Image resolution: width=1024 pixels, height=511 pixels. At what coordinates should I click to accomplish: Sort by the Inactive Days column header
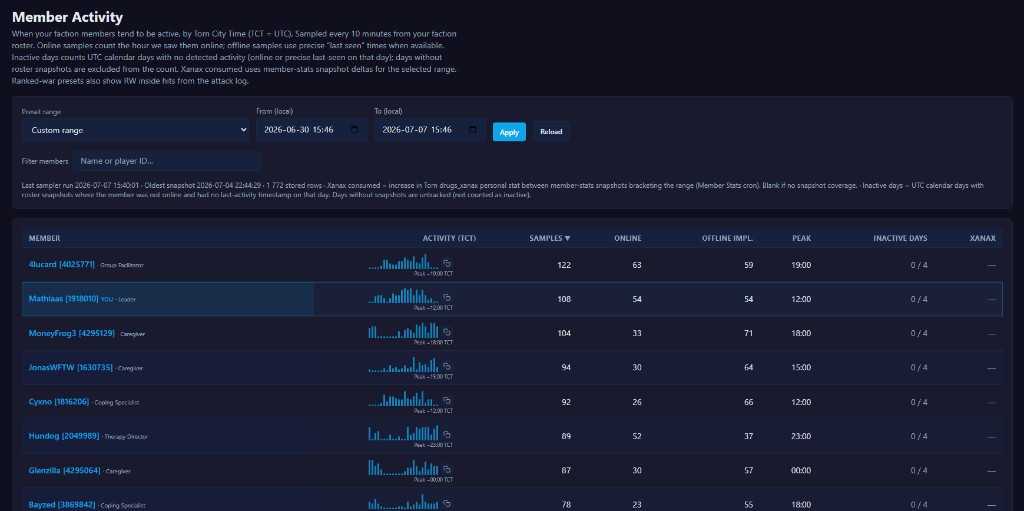[x=900, y=239]
